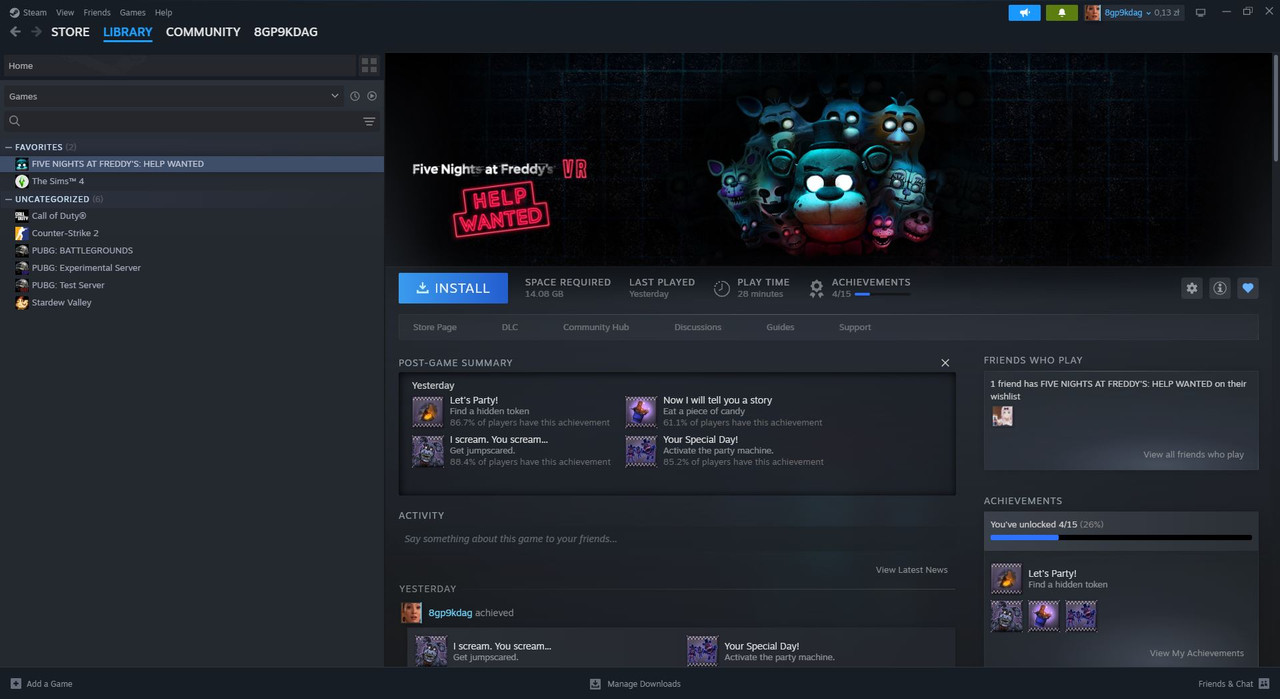Open the Help menu

pyautogui.click(x=163, y=12)
